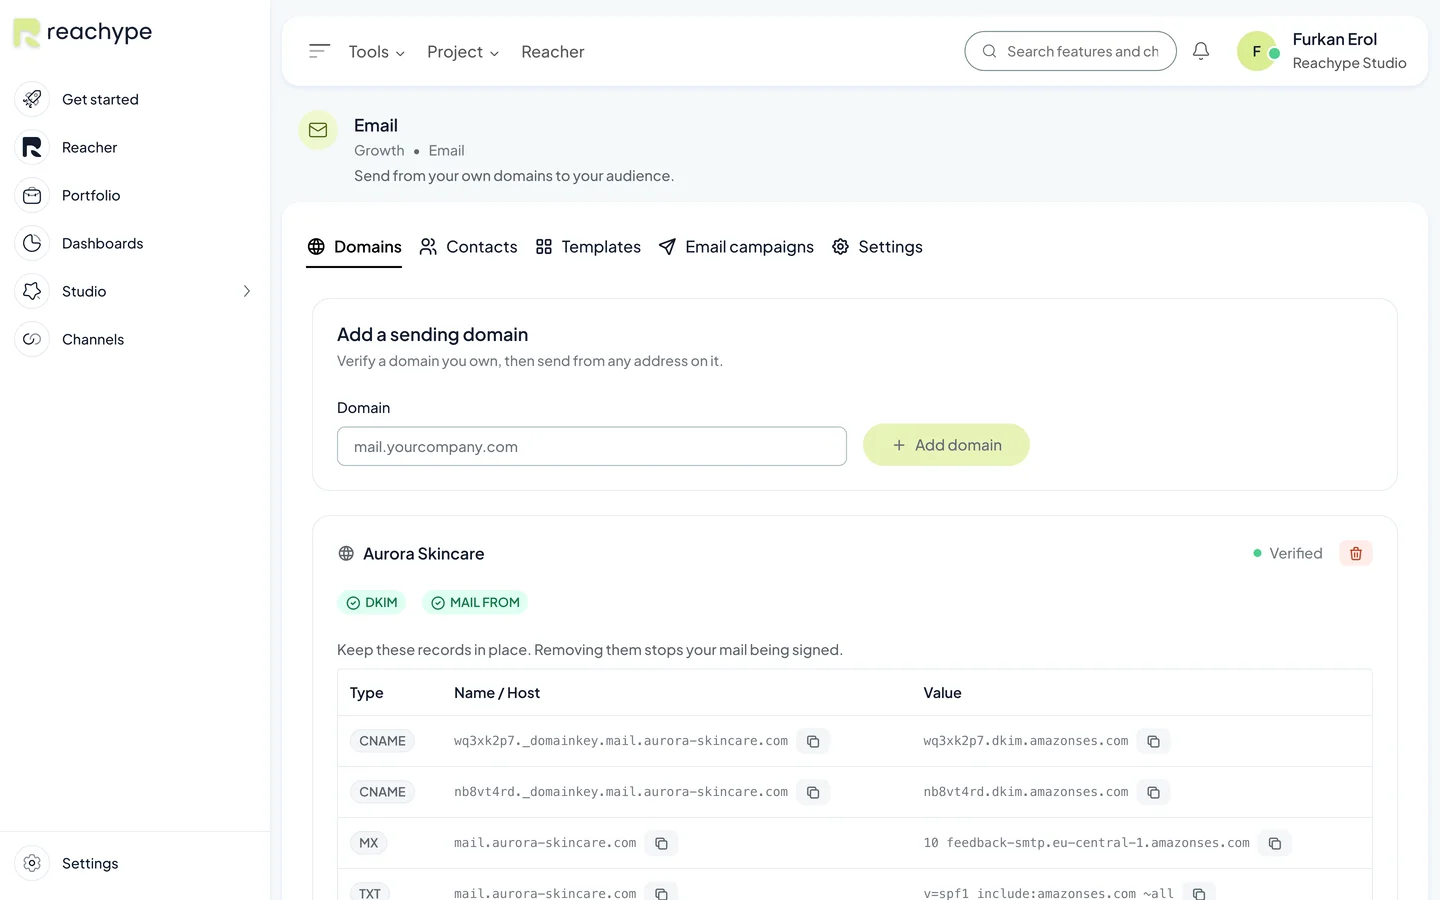The image size is (1440, 900).
Task: Switch to the Email campaigns tab
Action: [736, 247]
